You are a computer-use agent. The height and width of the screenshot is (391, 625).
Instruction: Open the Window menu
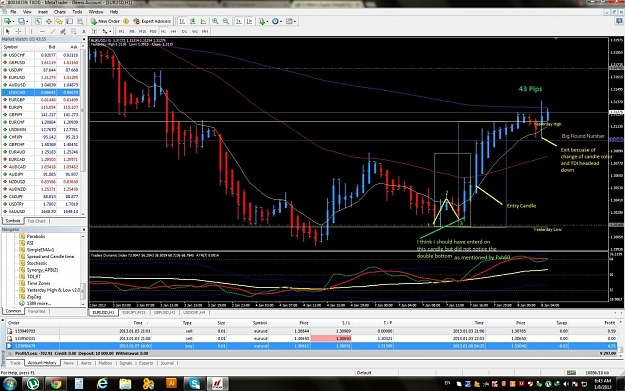[96, 12]
